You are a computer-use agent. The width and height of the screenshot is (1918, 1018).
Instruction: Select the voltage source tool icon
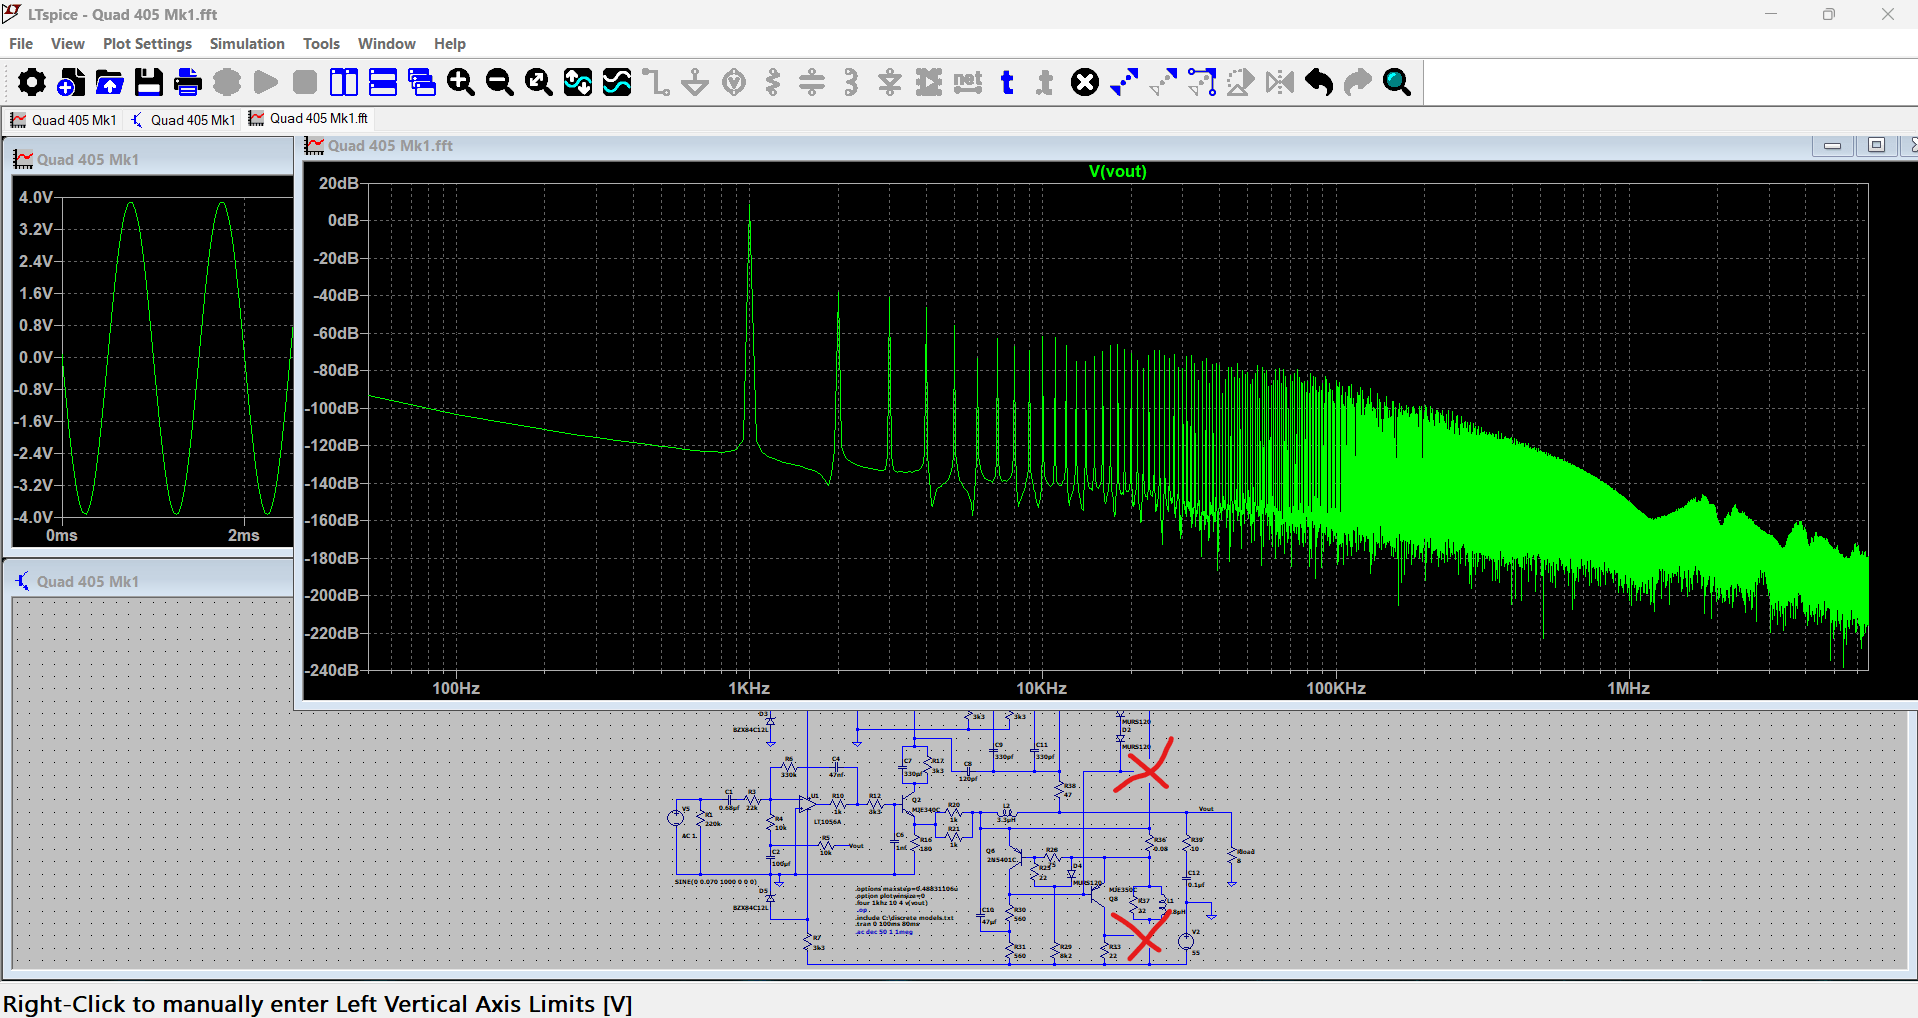pyautogui.click(x=734, y=82)
